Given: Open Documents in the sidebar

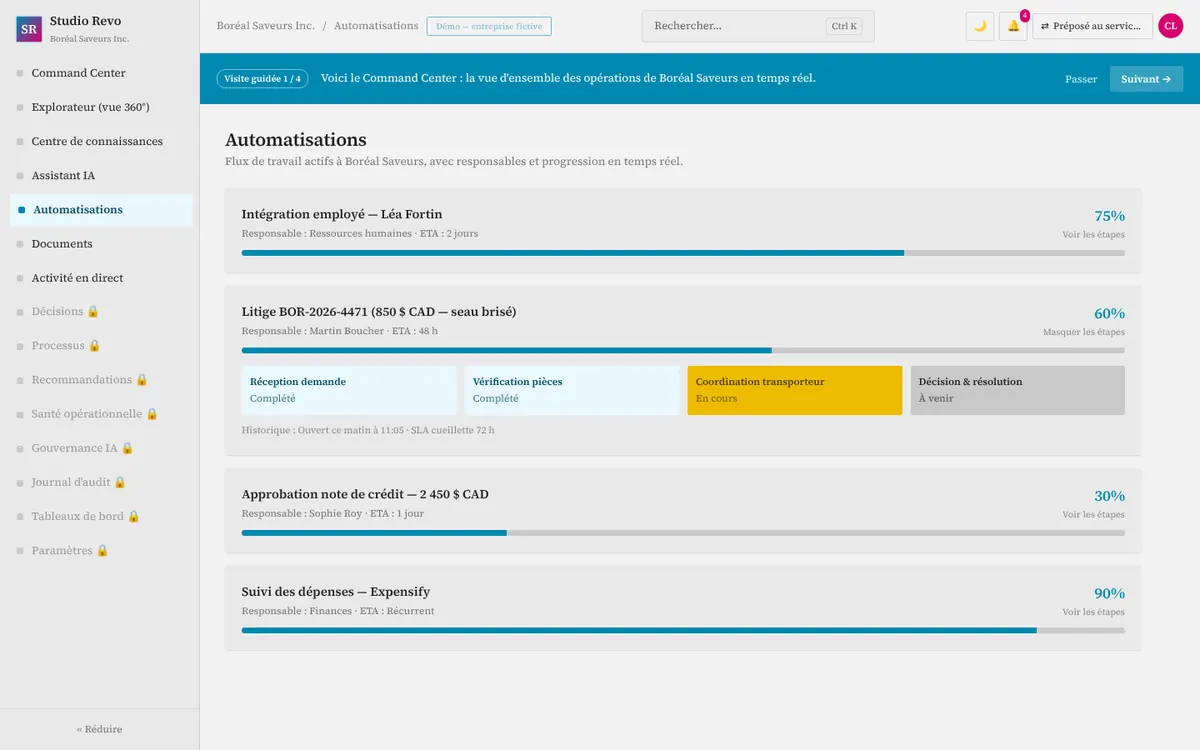Looking at the screenshot, I should (100, 244).
